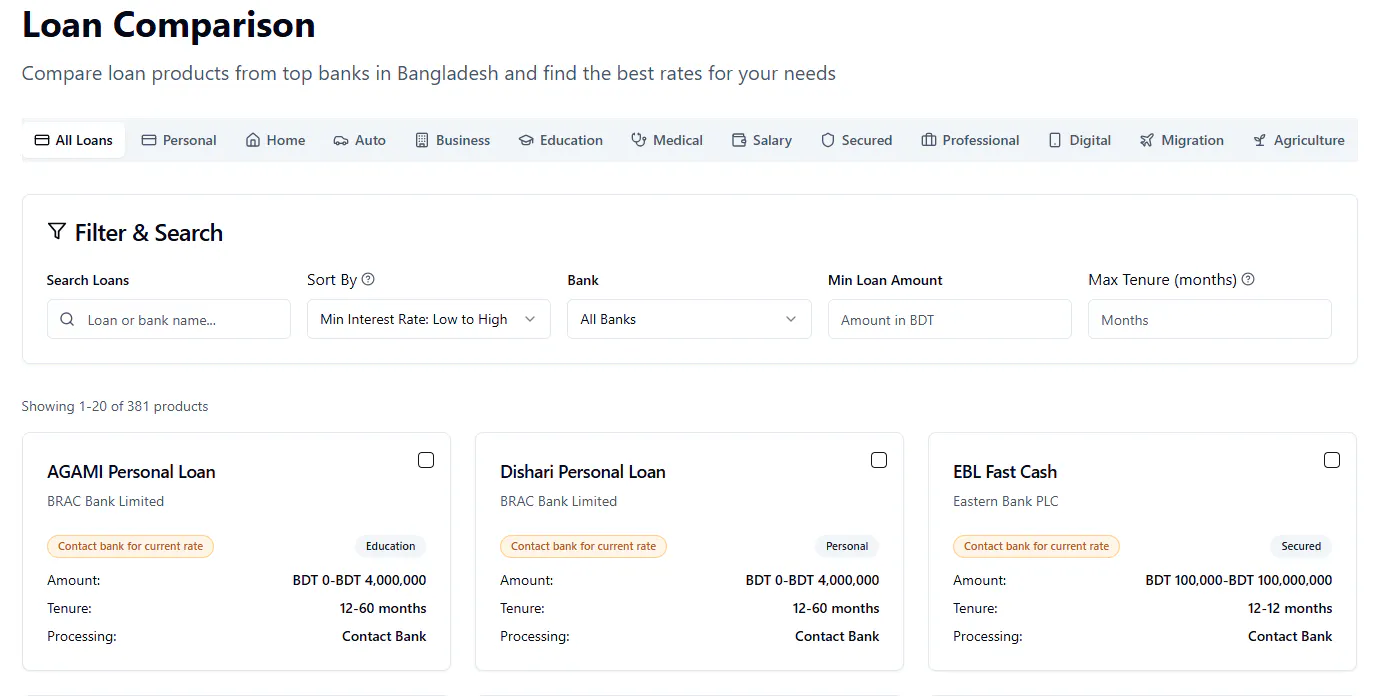Viewport: 1382px width, 696px height.
Task: Click the Max Tenure help icon
Action: coord(1248,280)
